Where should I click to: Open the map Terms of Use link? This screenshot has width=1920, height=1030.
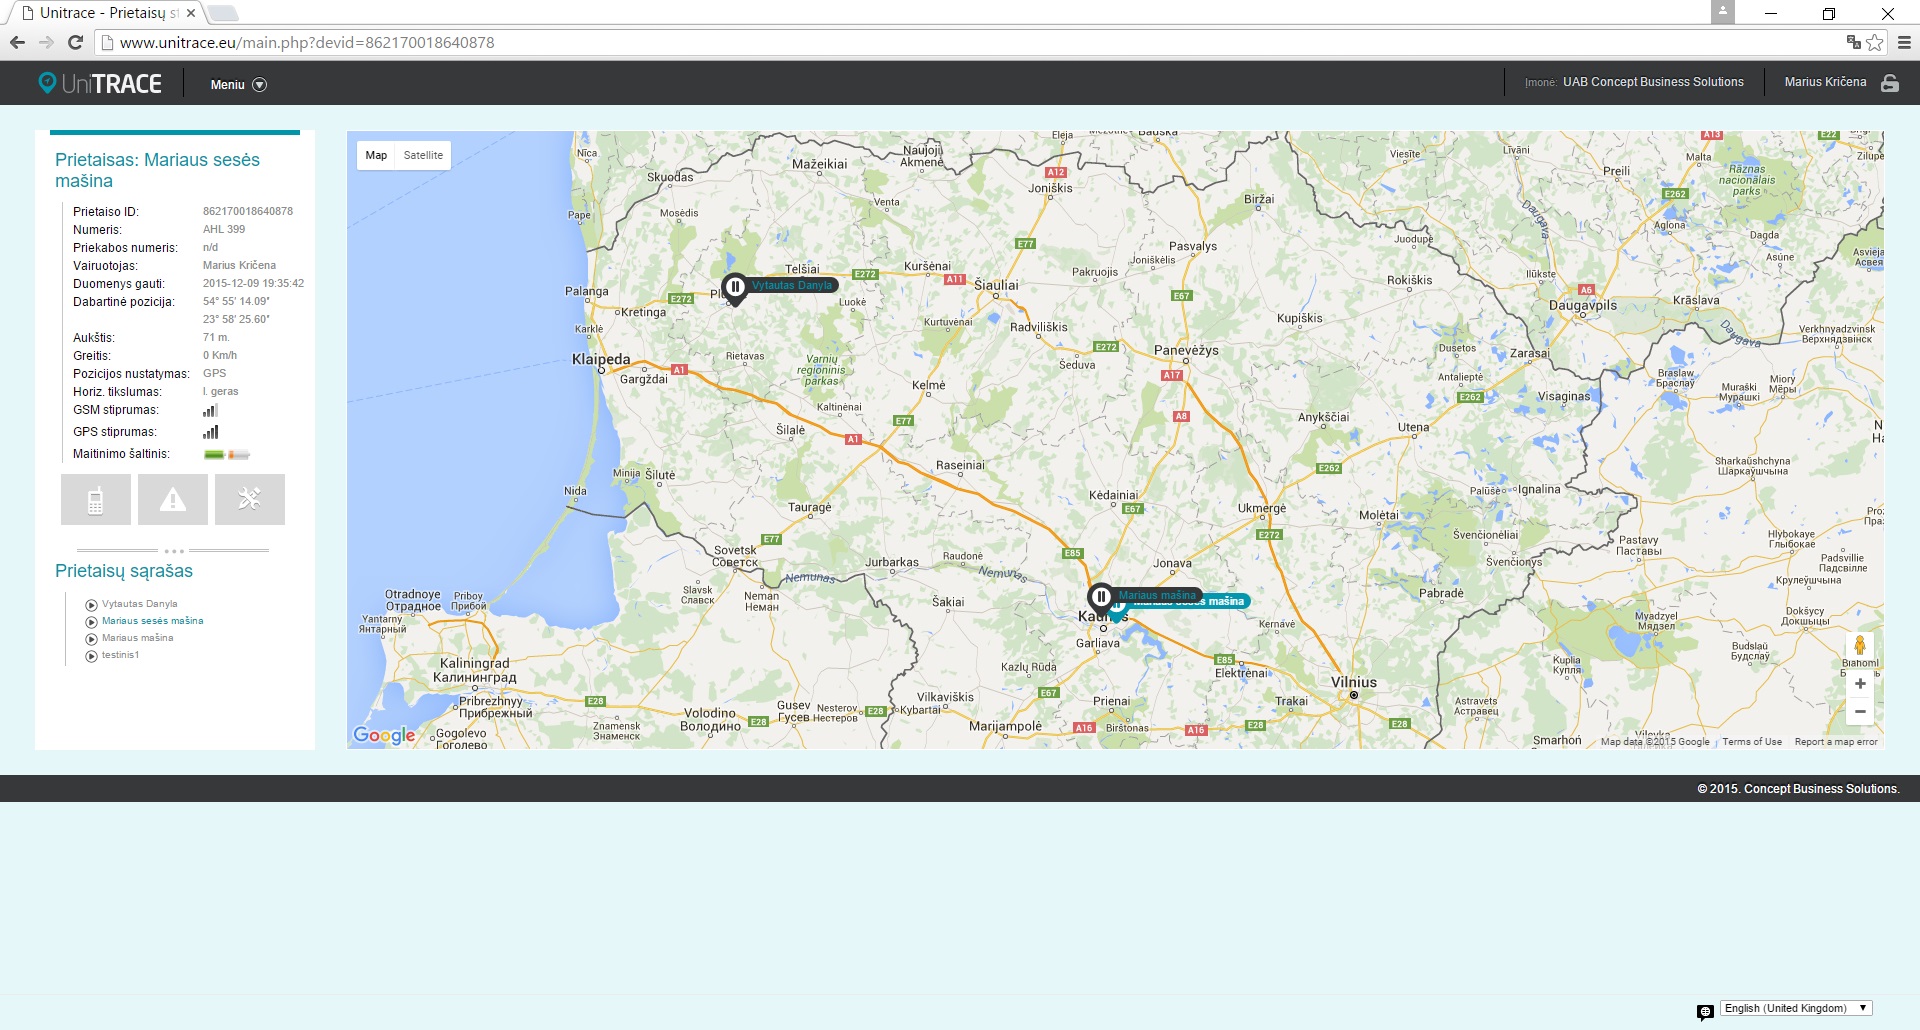1752,742
